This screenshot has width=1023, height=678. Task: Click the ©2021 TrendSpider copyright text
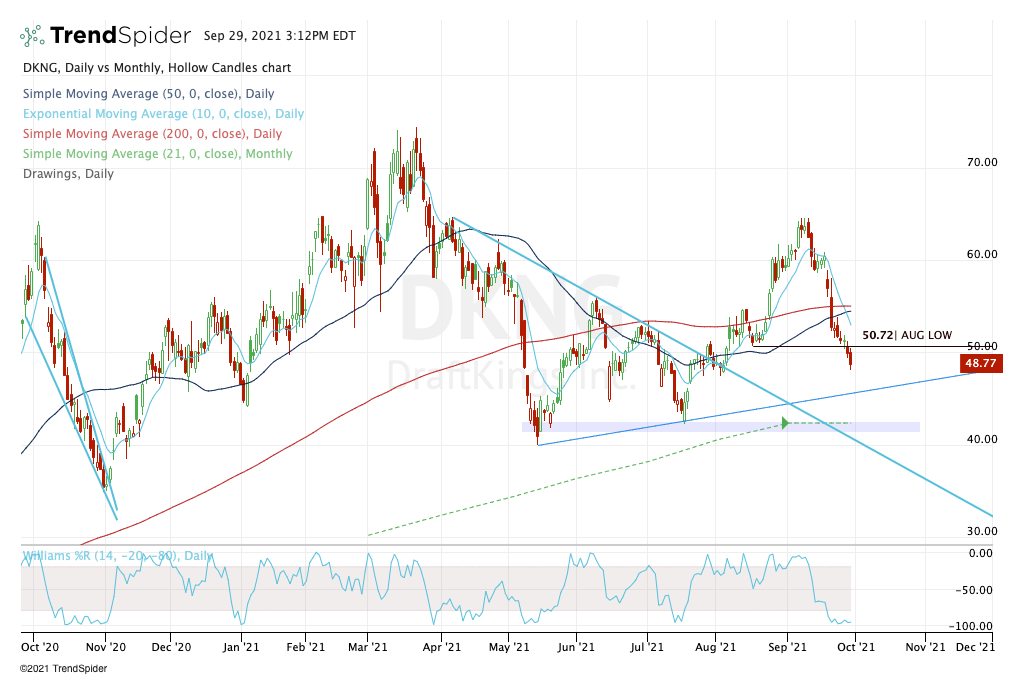point(63,669)
